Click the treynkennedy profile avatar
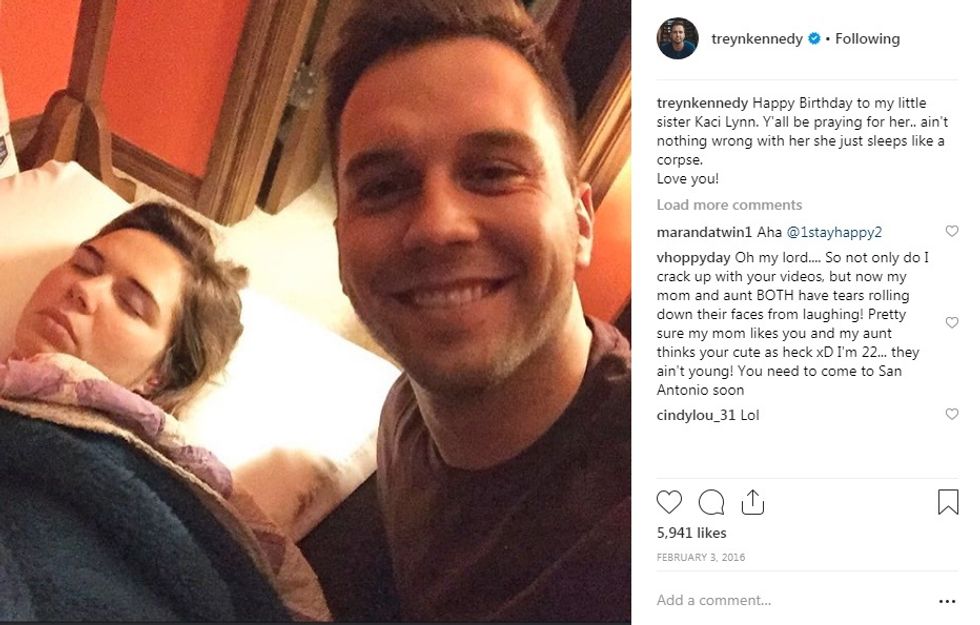 click(677, 39)
